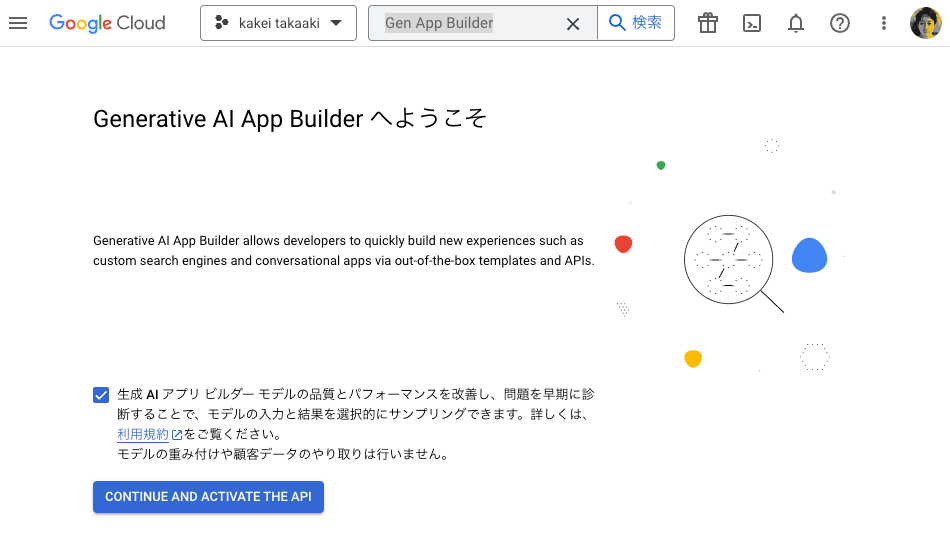Clear search text with X icon
Image resolution: width=950 pixels, height=548 pixels.
[573, 24]
